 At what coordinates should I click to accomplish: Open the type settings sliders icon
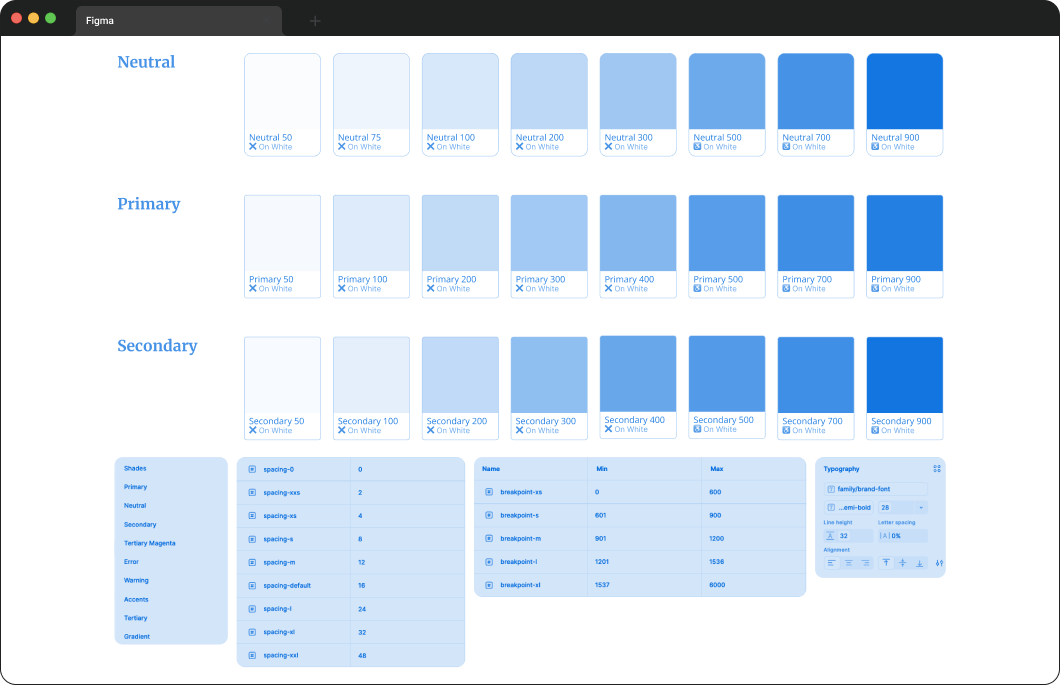click(939, 563)
